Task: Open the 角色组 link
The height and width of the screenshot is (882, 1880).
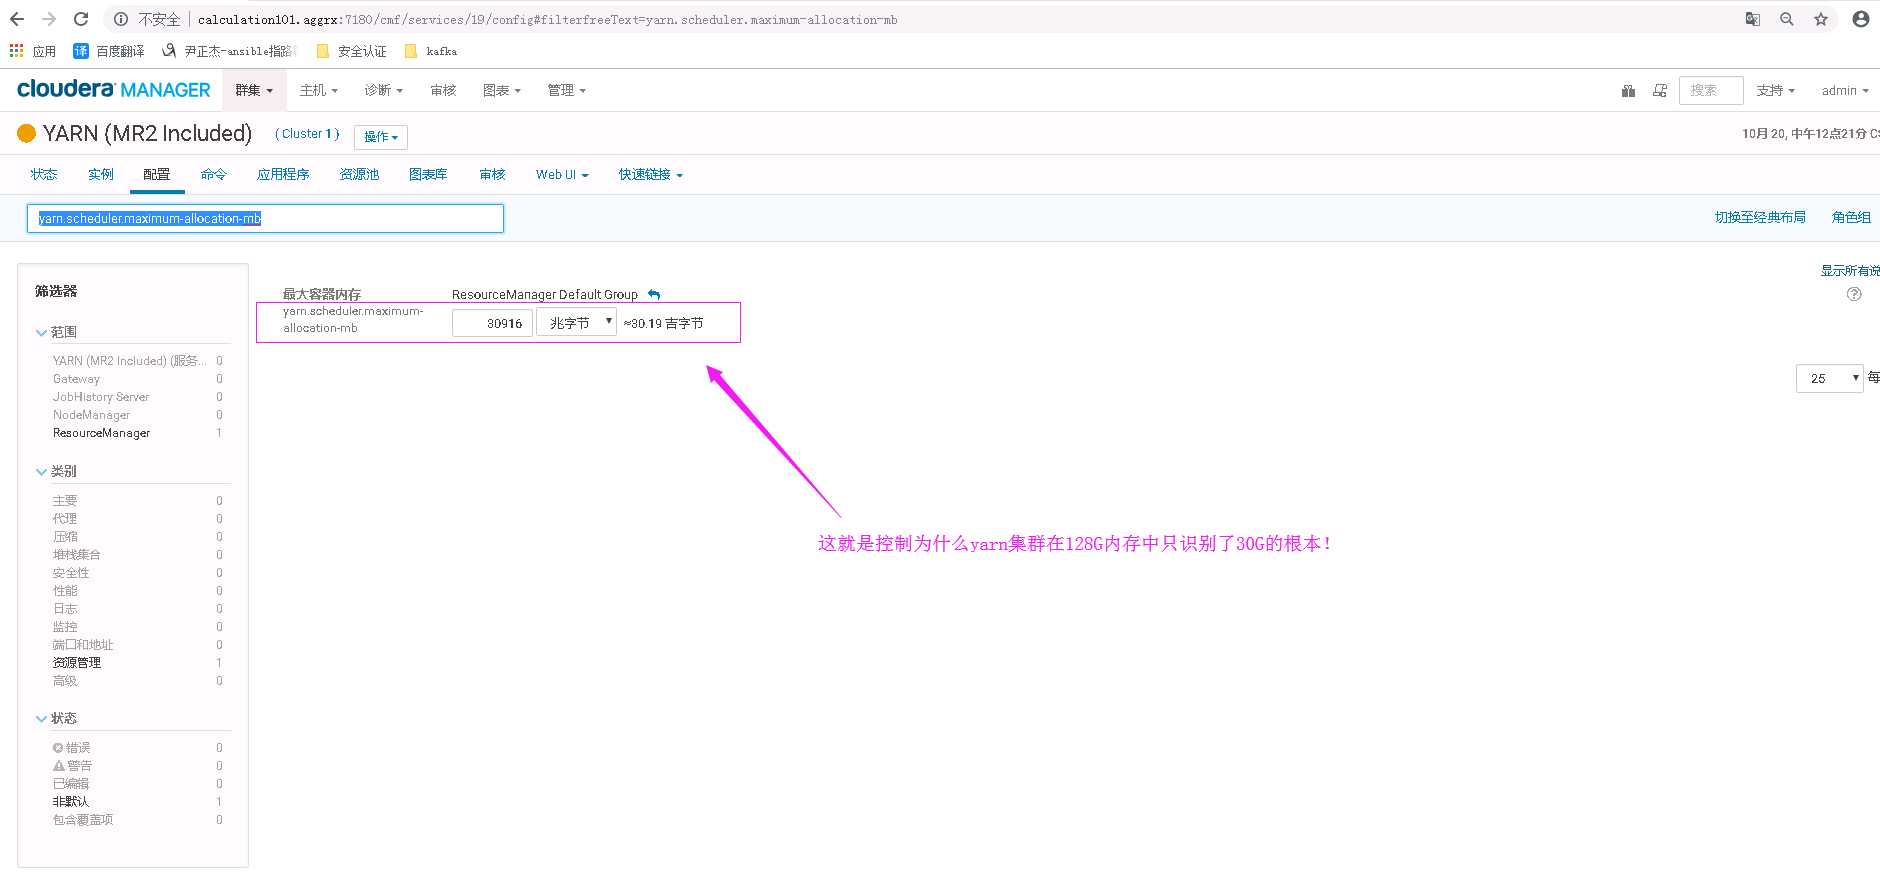Action: click(x=1851, y=217)
